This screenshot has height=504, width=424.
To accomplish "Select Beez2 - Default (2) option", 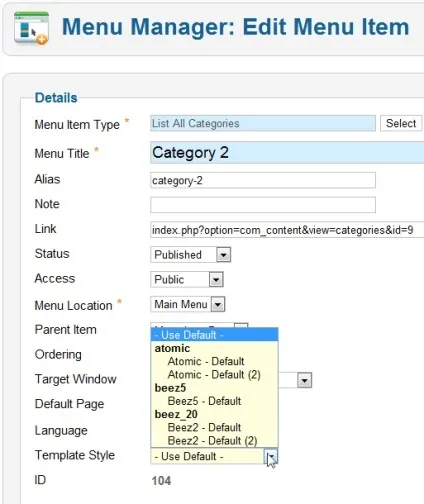I will 212,441.
